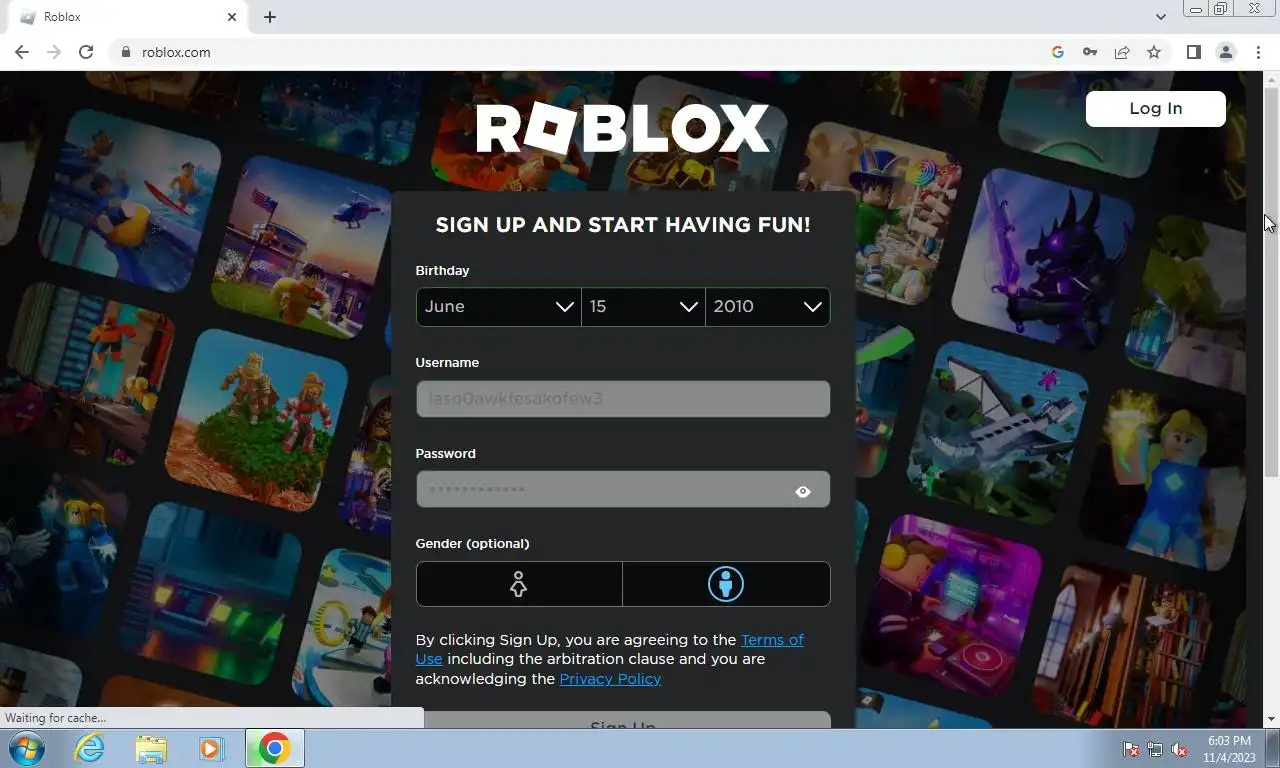This screenshot has height=768, width=1280.
Task: Open the Chrome profile avatar icon
Action: pos(1225,52)
